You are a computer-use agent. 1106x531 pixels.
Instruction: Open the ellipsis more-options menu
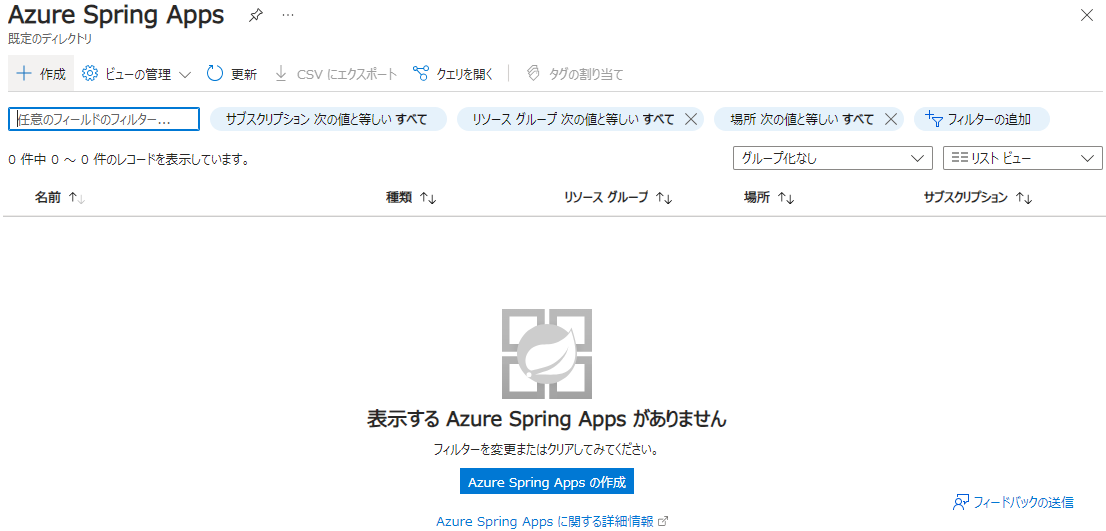[x=288, y=15]
